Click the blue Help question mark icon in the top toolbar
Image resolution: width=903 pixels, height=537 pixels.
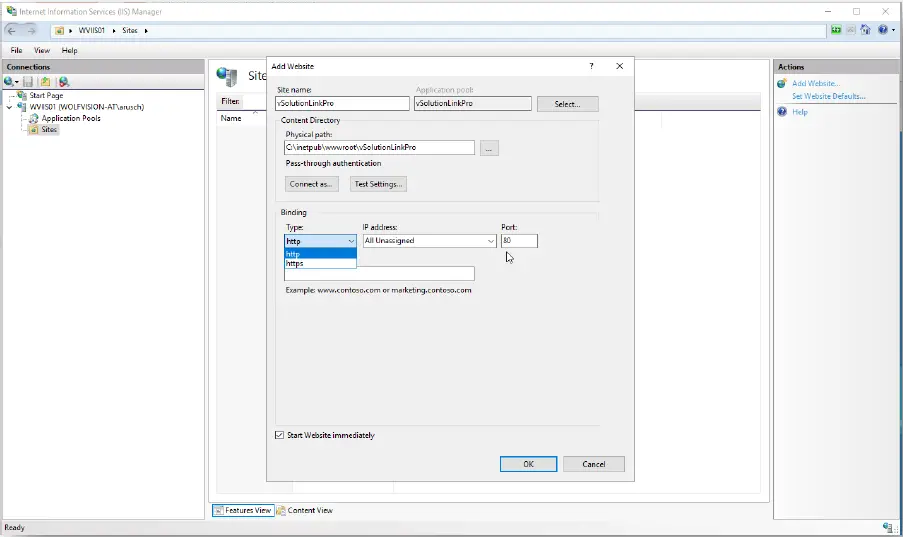pos(883,30)
